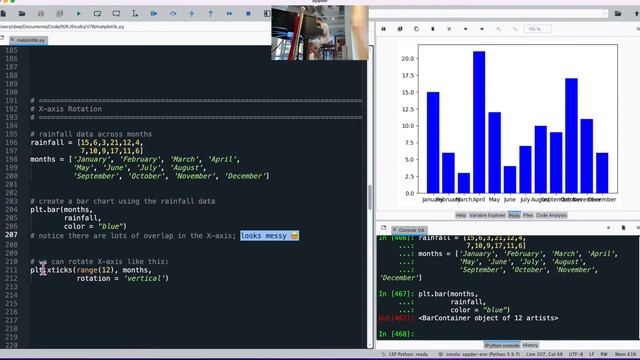640x360 pixels.
Task: Remove all plots X icon
Action: click(x=449, y=29)
